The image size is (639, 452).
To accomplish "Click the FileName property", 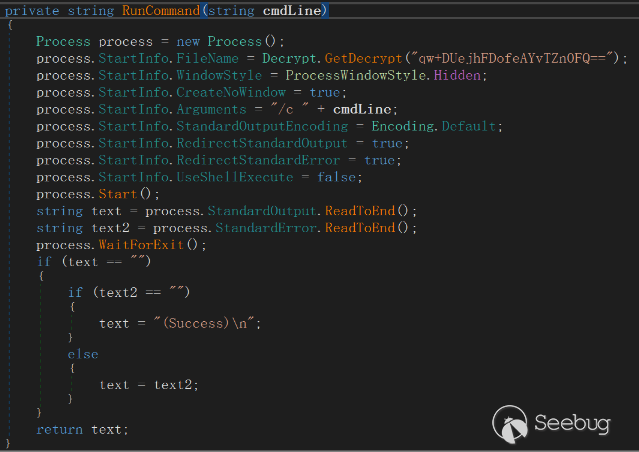I will point(207,59).
